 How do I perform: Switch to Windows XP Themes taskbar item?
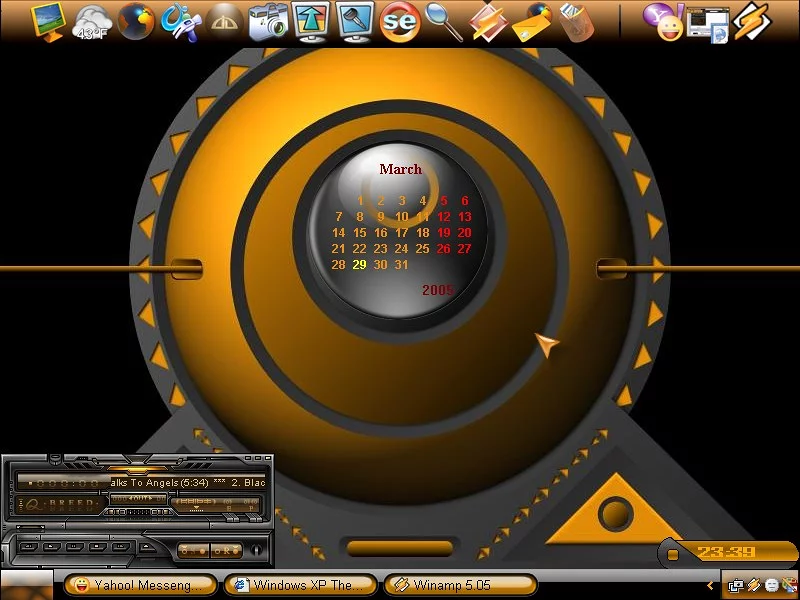tap(301, 585)
